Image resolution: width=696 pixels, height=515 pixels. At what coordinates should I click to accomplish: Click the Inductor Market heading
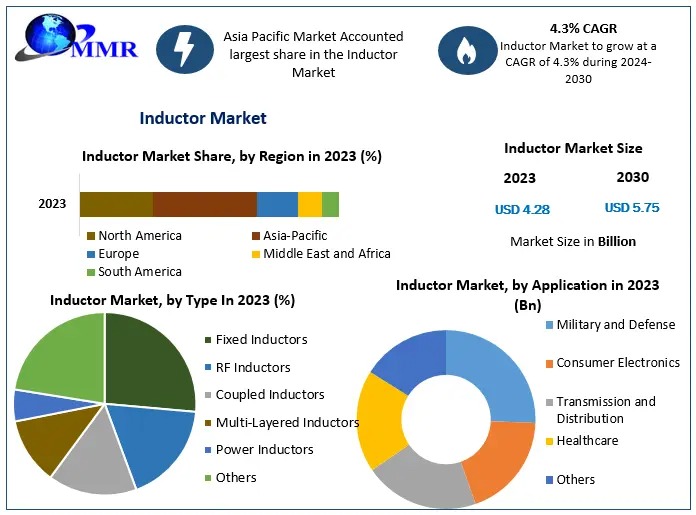click(x=203, y=119)
